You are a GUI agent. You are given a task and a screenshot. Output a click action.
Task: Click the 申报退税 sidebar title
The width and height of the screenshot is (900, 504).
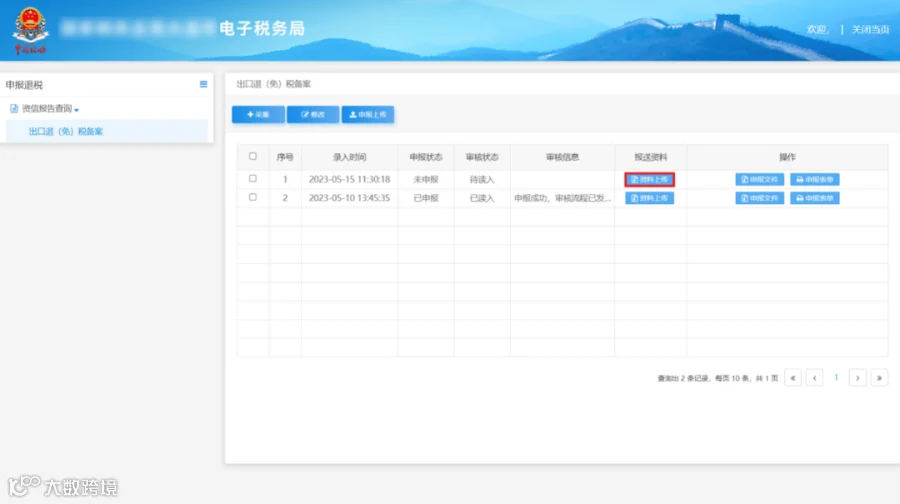coord(24,85)
